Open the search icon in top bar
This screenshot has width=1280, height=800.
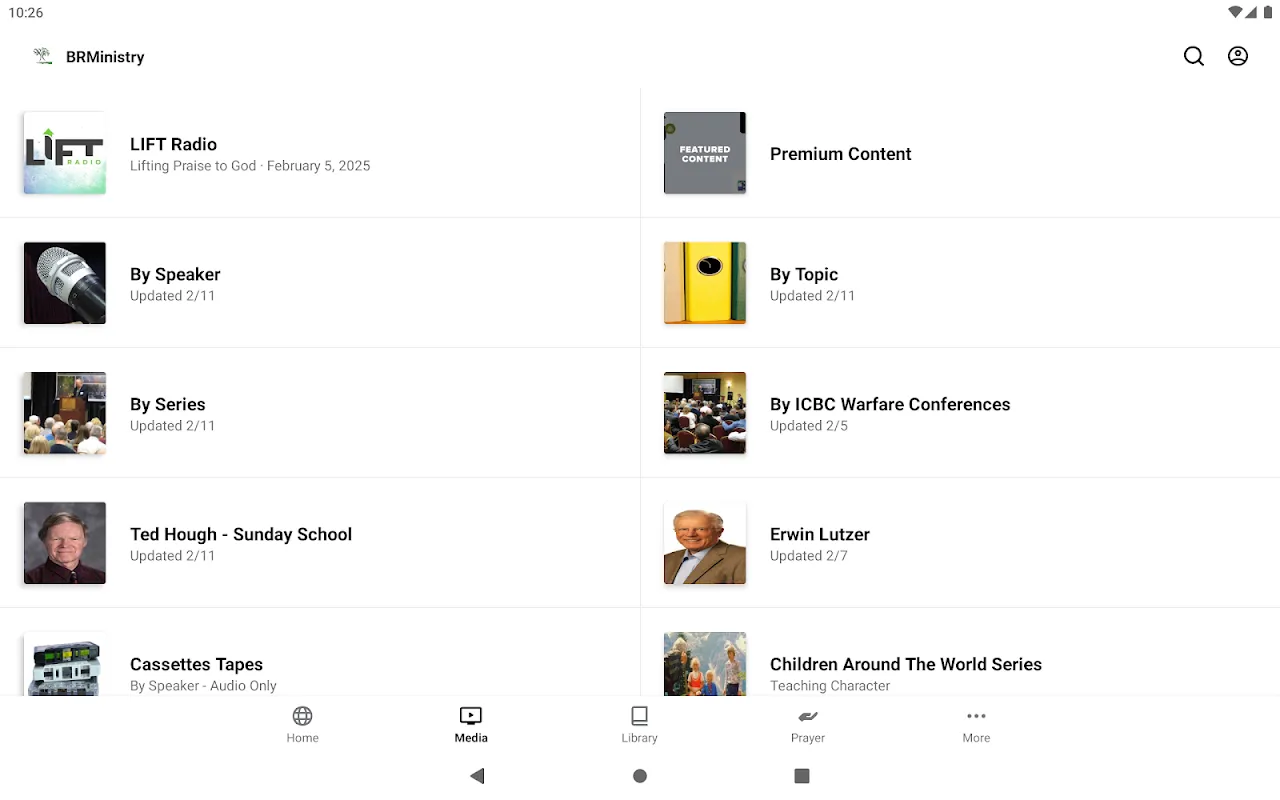tap(1193, 57)
